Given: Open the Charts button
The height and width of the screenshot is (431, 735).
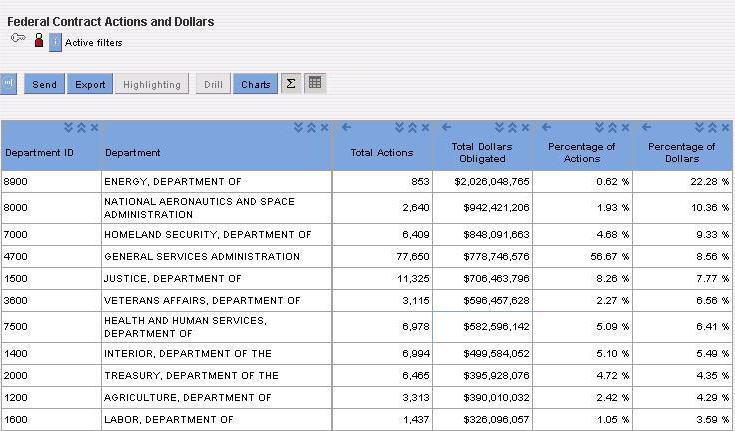Looking at the screenshot, I should pyautogui.click(x=255, y=84).
